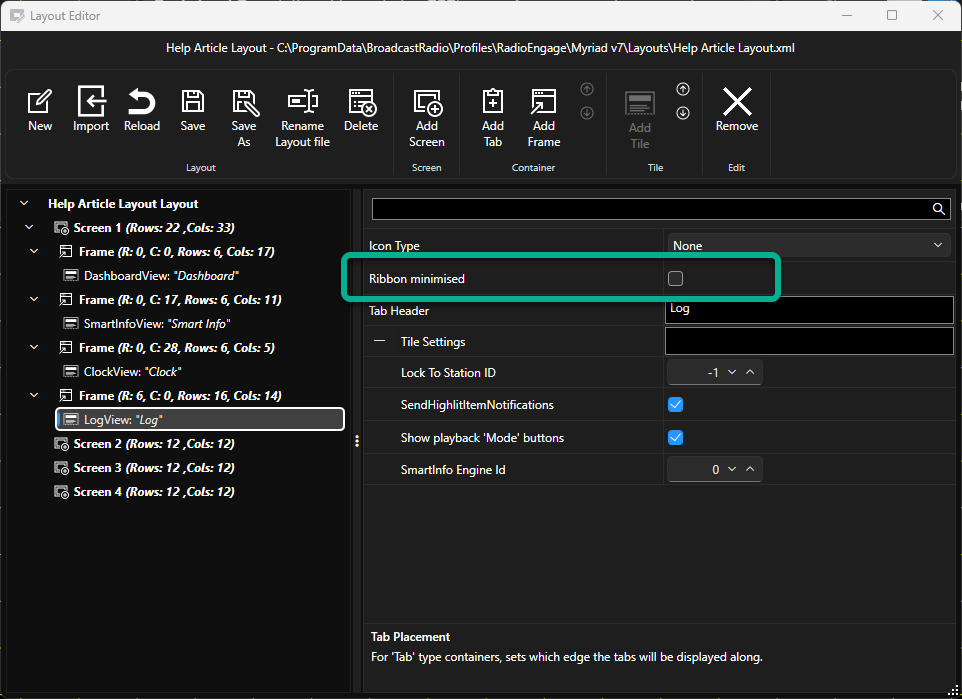This screenshot has height=699, width=962.
Task: Collapse the Screen 1 tree node
Action: (x=29, y=228)
